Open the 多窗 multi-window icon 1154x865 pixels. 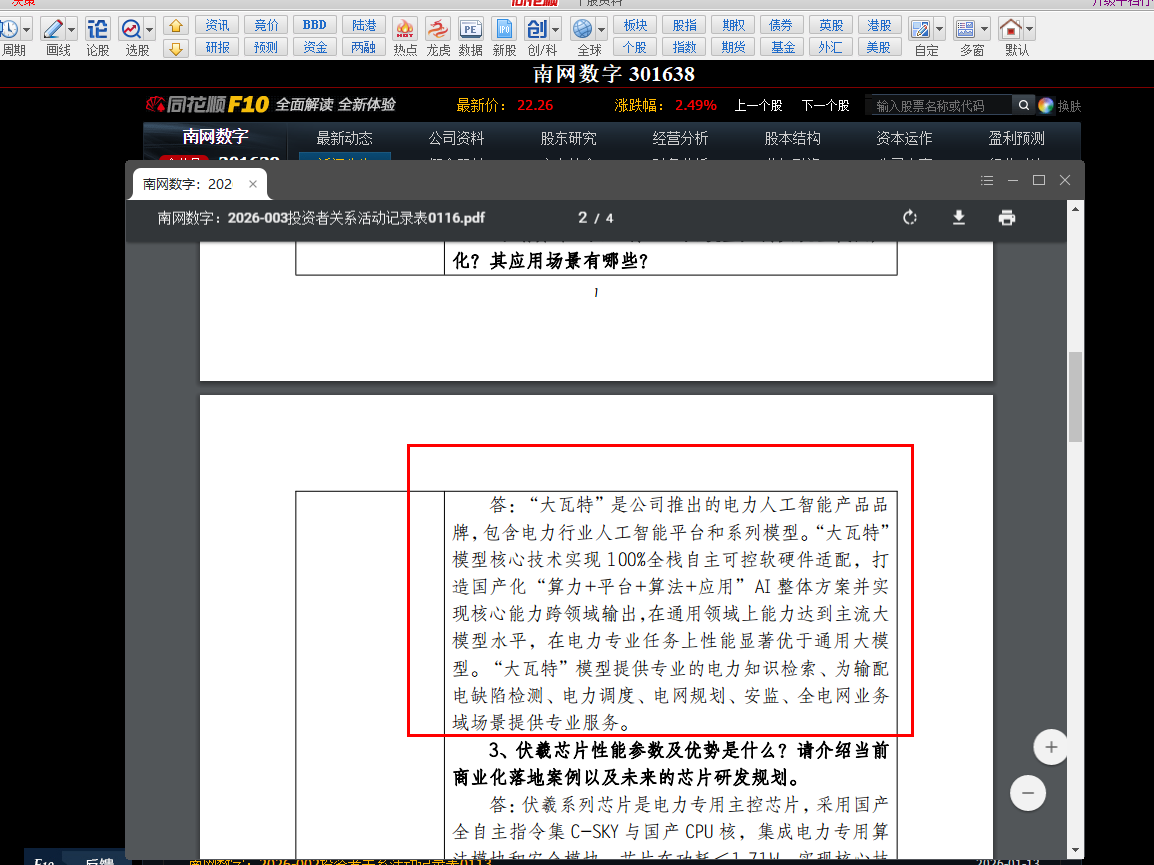click(965, 29)
